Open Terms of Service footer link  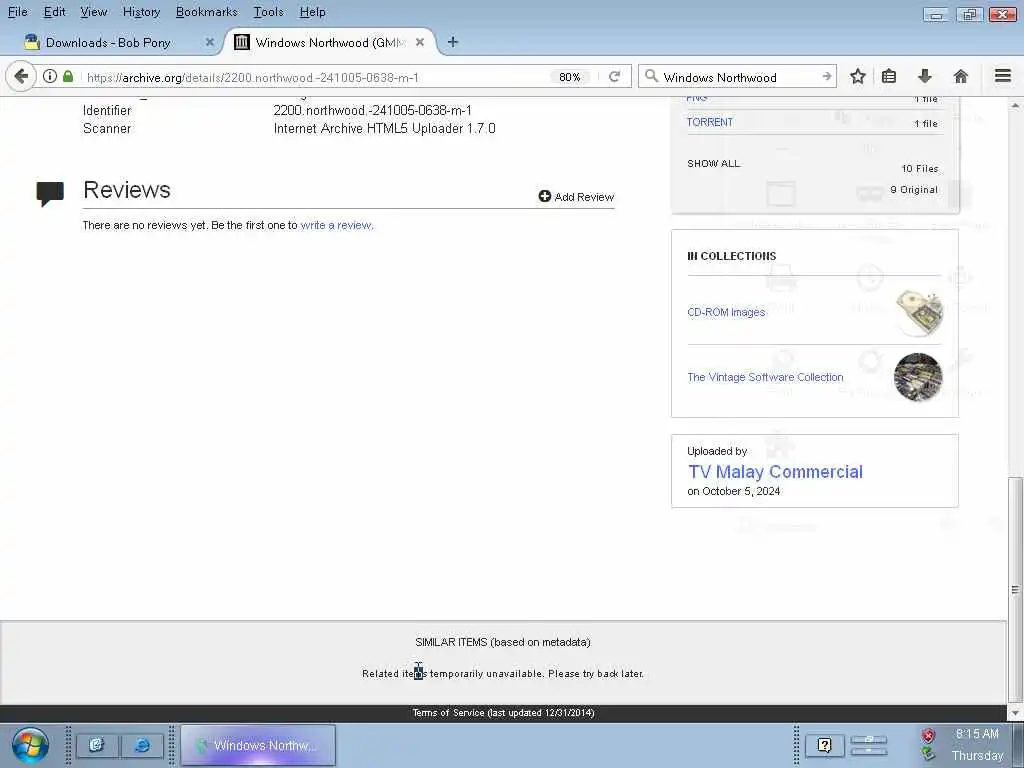[x=503, y=712]
